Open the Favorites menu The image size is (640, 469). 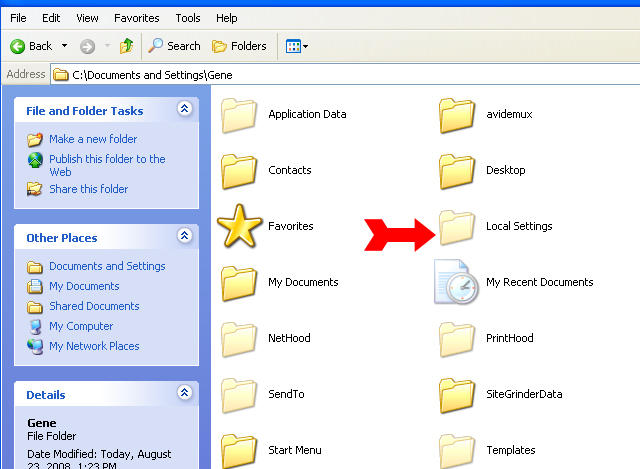point(137,18)
